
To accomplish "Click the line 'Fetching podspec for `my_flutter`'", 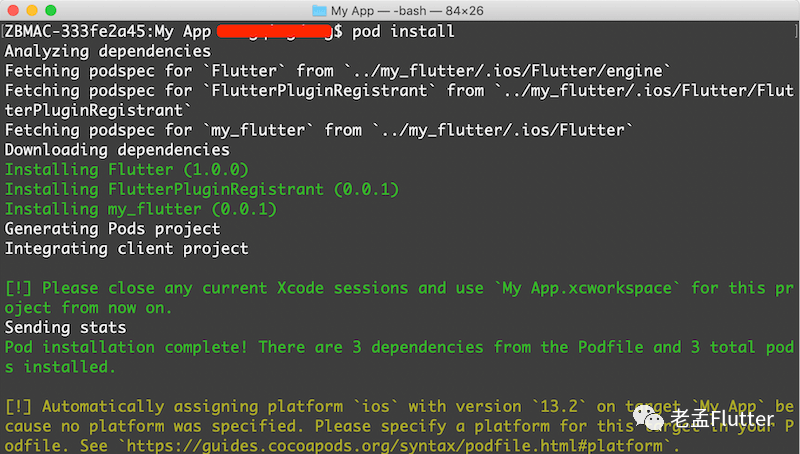I will coord(319,130).
